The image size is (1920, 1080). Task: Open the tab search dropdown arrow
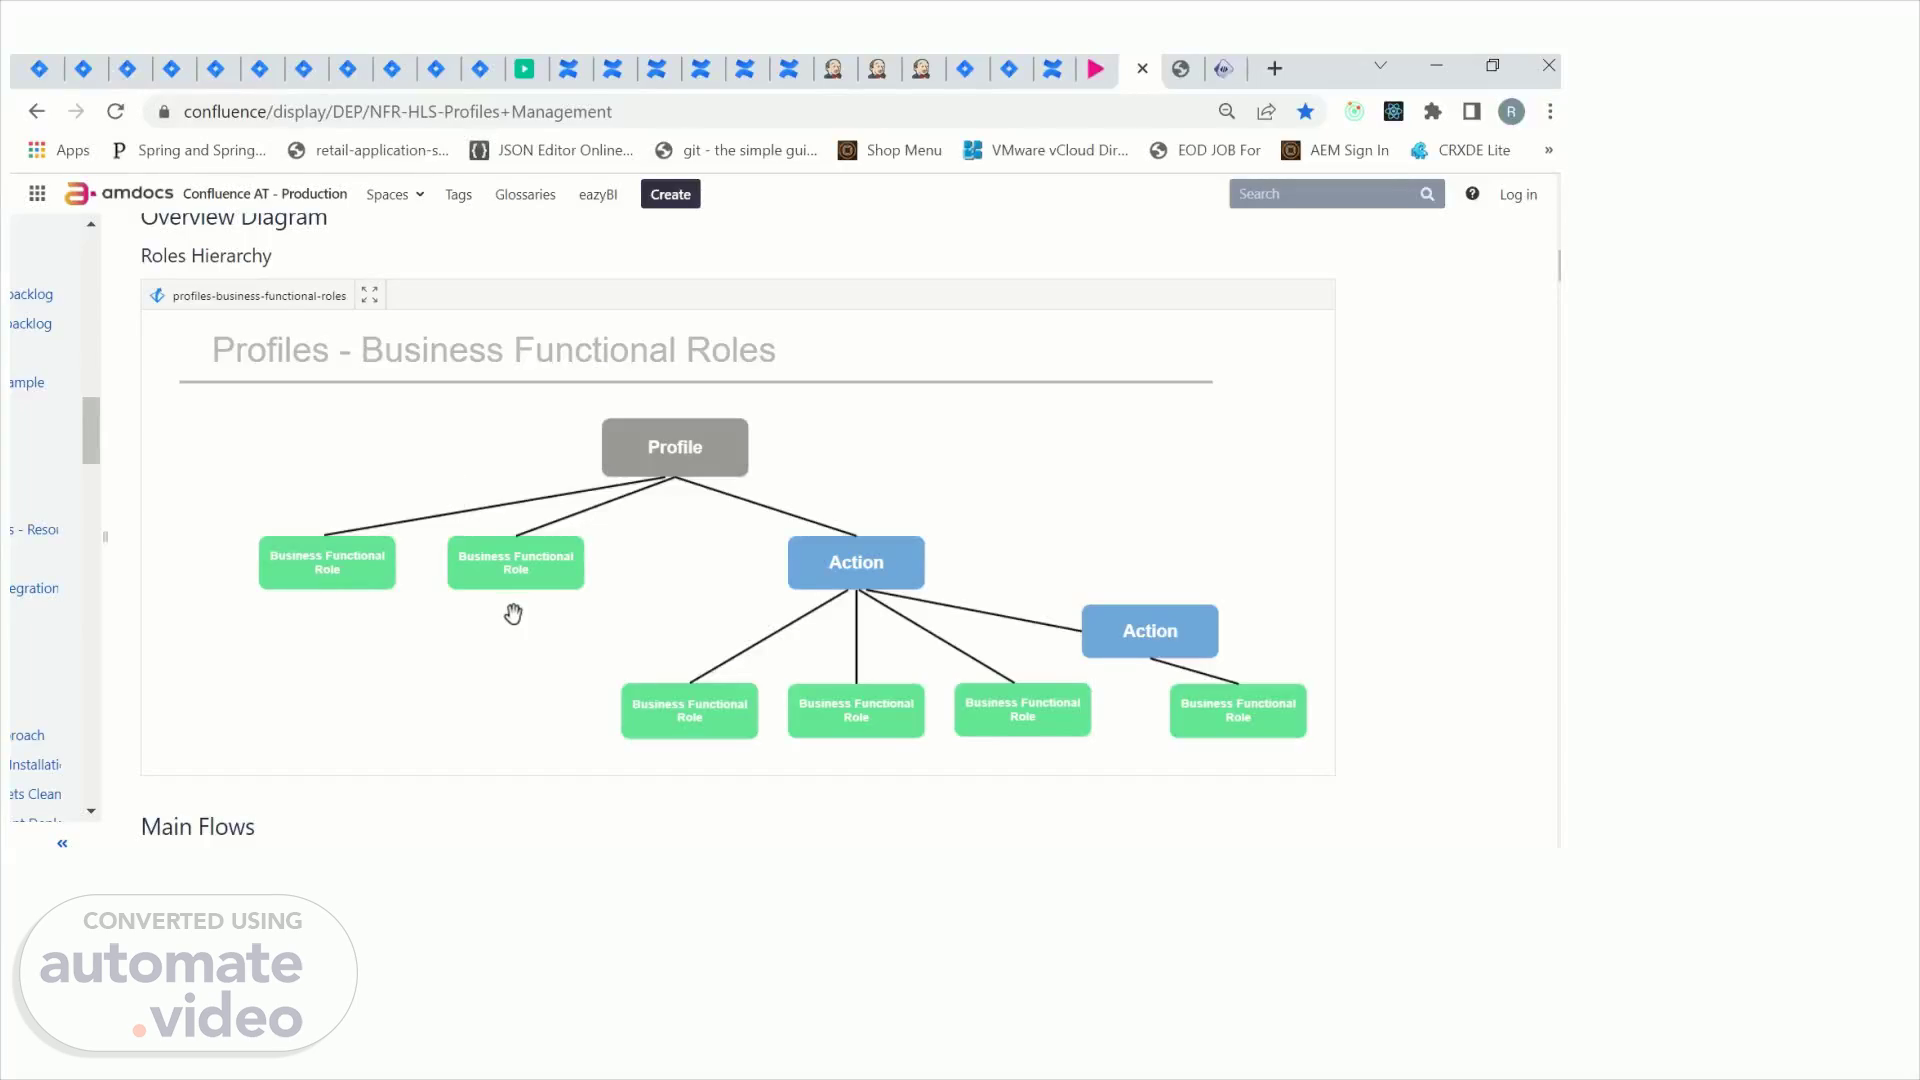click(1380, 66)
